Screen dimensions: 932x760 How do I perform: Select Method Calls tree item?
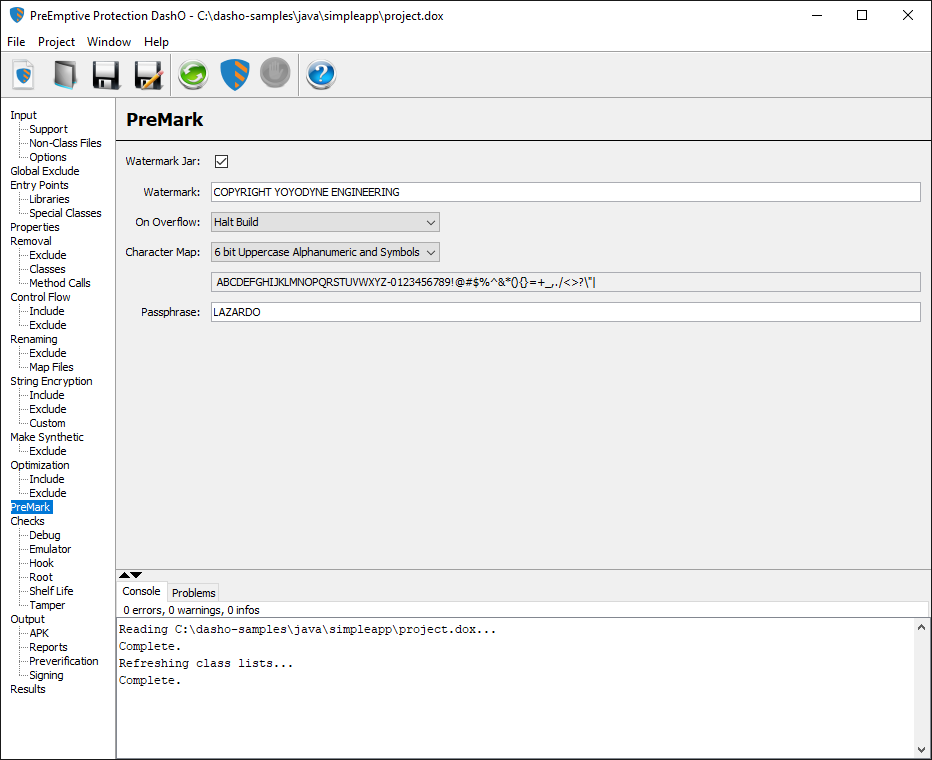pyautogui.click(x=60, y=283)
